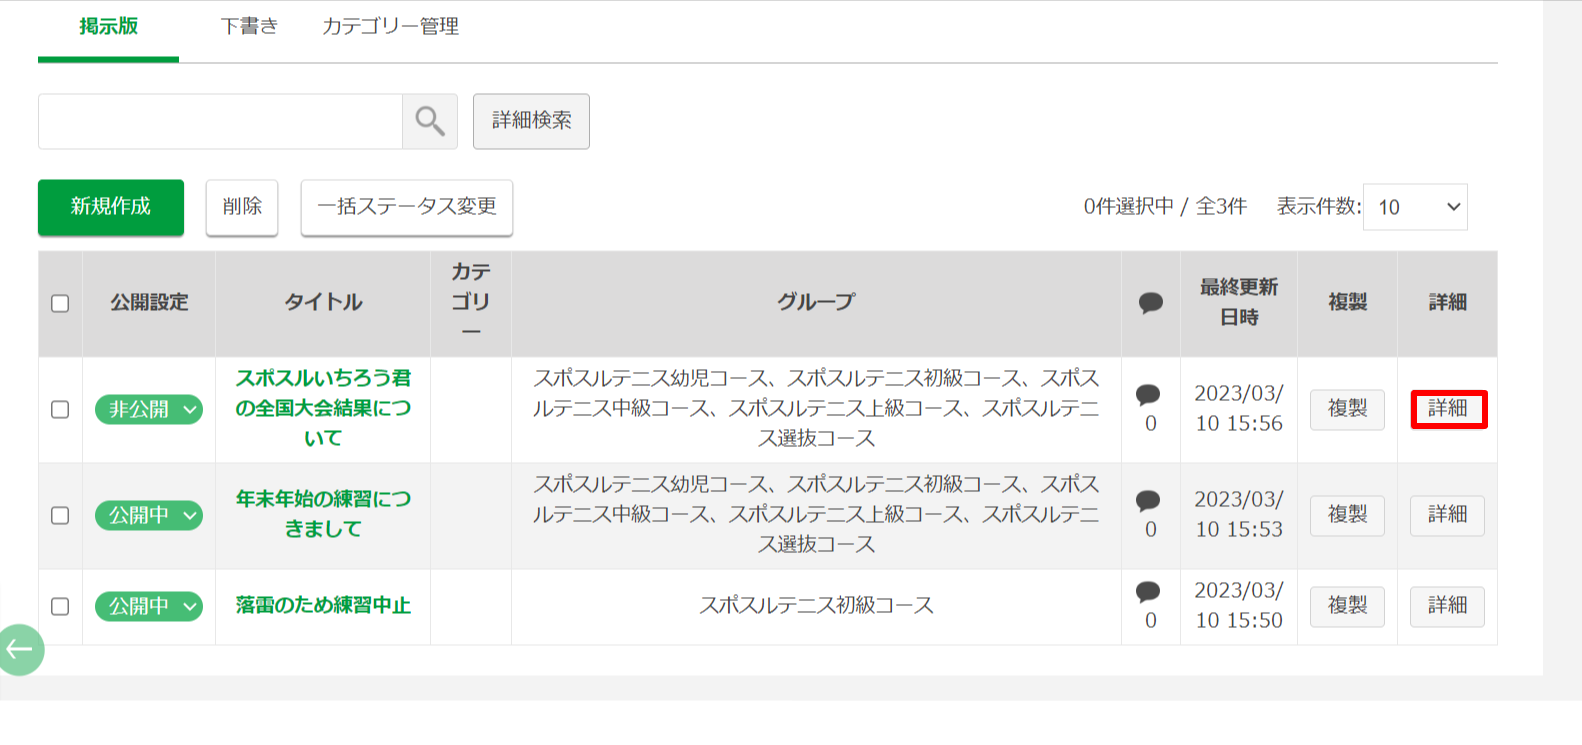Screen dimensions: 1582x745
Task: Click the 最終更新日時 column header
Action: (1239, 302)
